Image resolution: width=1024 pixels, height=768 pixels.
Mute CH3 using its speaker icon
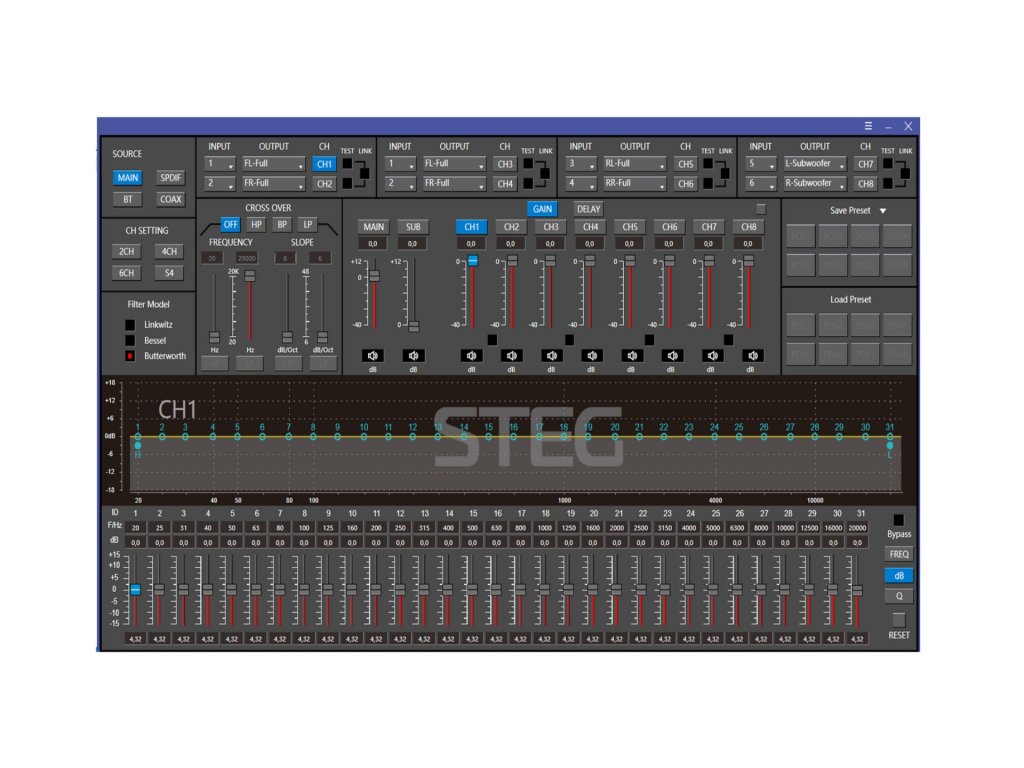(552, 356)
